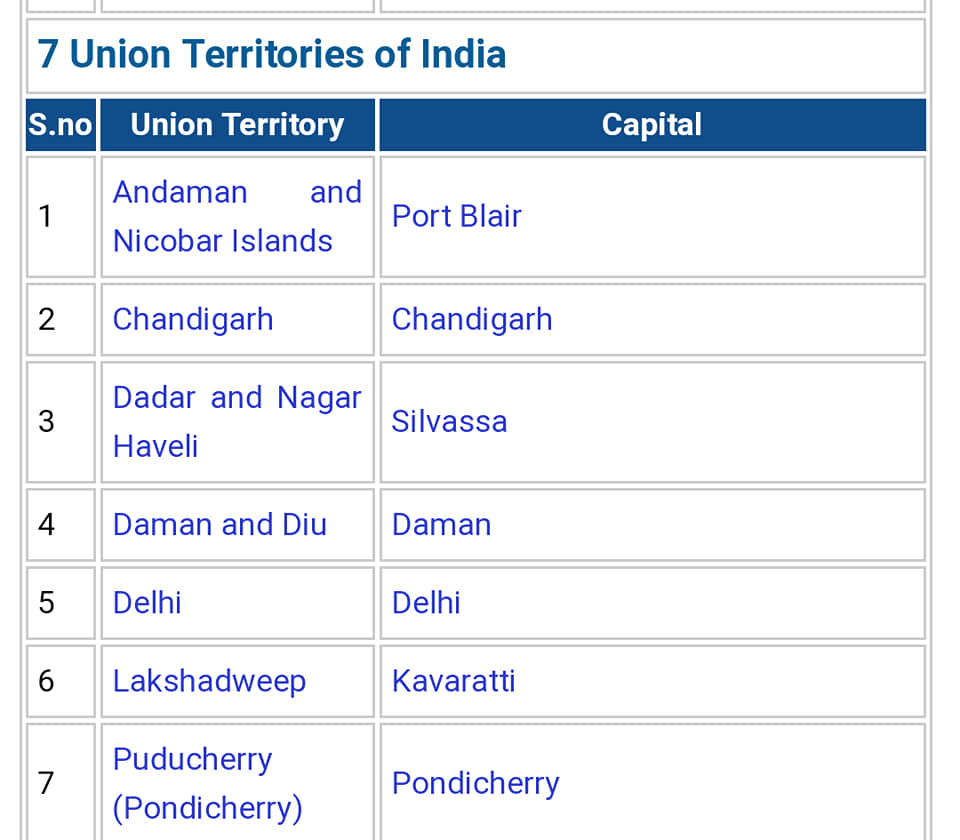Open the Kavaratti capital link

(454, 681)
